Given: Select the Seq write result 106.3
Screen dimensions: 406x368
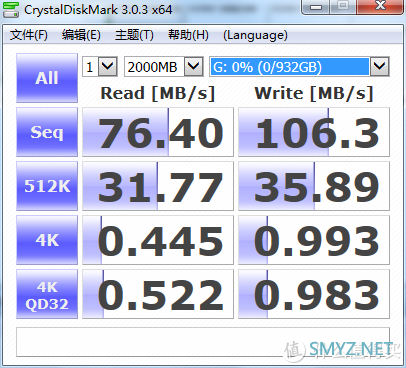Looking at the screenshot, I should click(314, 132).
